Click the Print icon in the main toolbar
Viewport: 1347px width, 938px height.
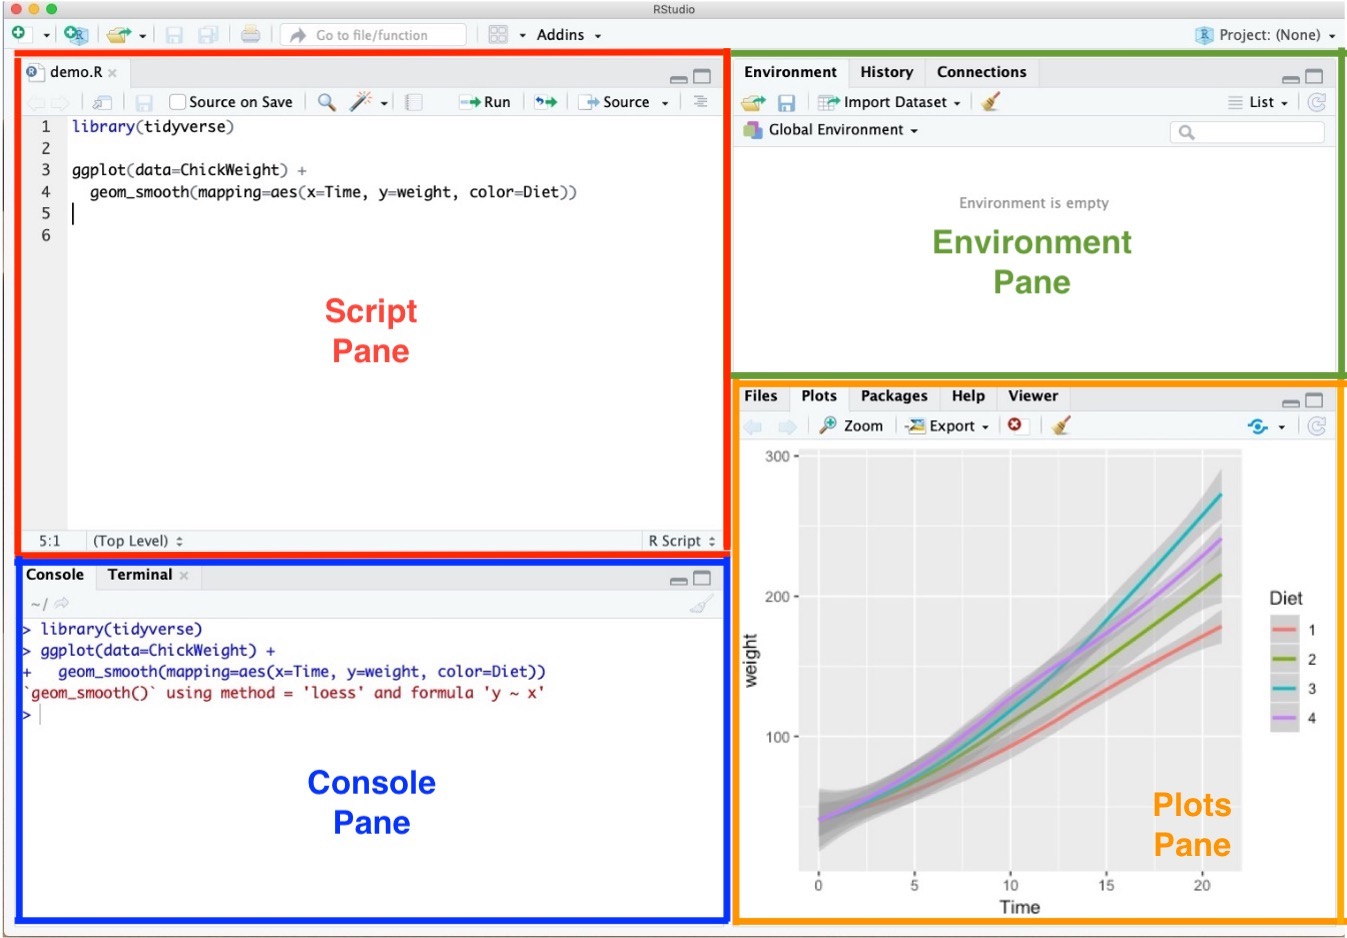pyautogui.click(x=251, y=35)
